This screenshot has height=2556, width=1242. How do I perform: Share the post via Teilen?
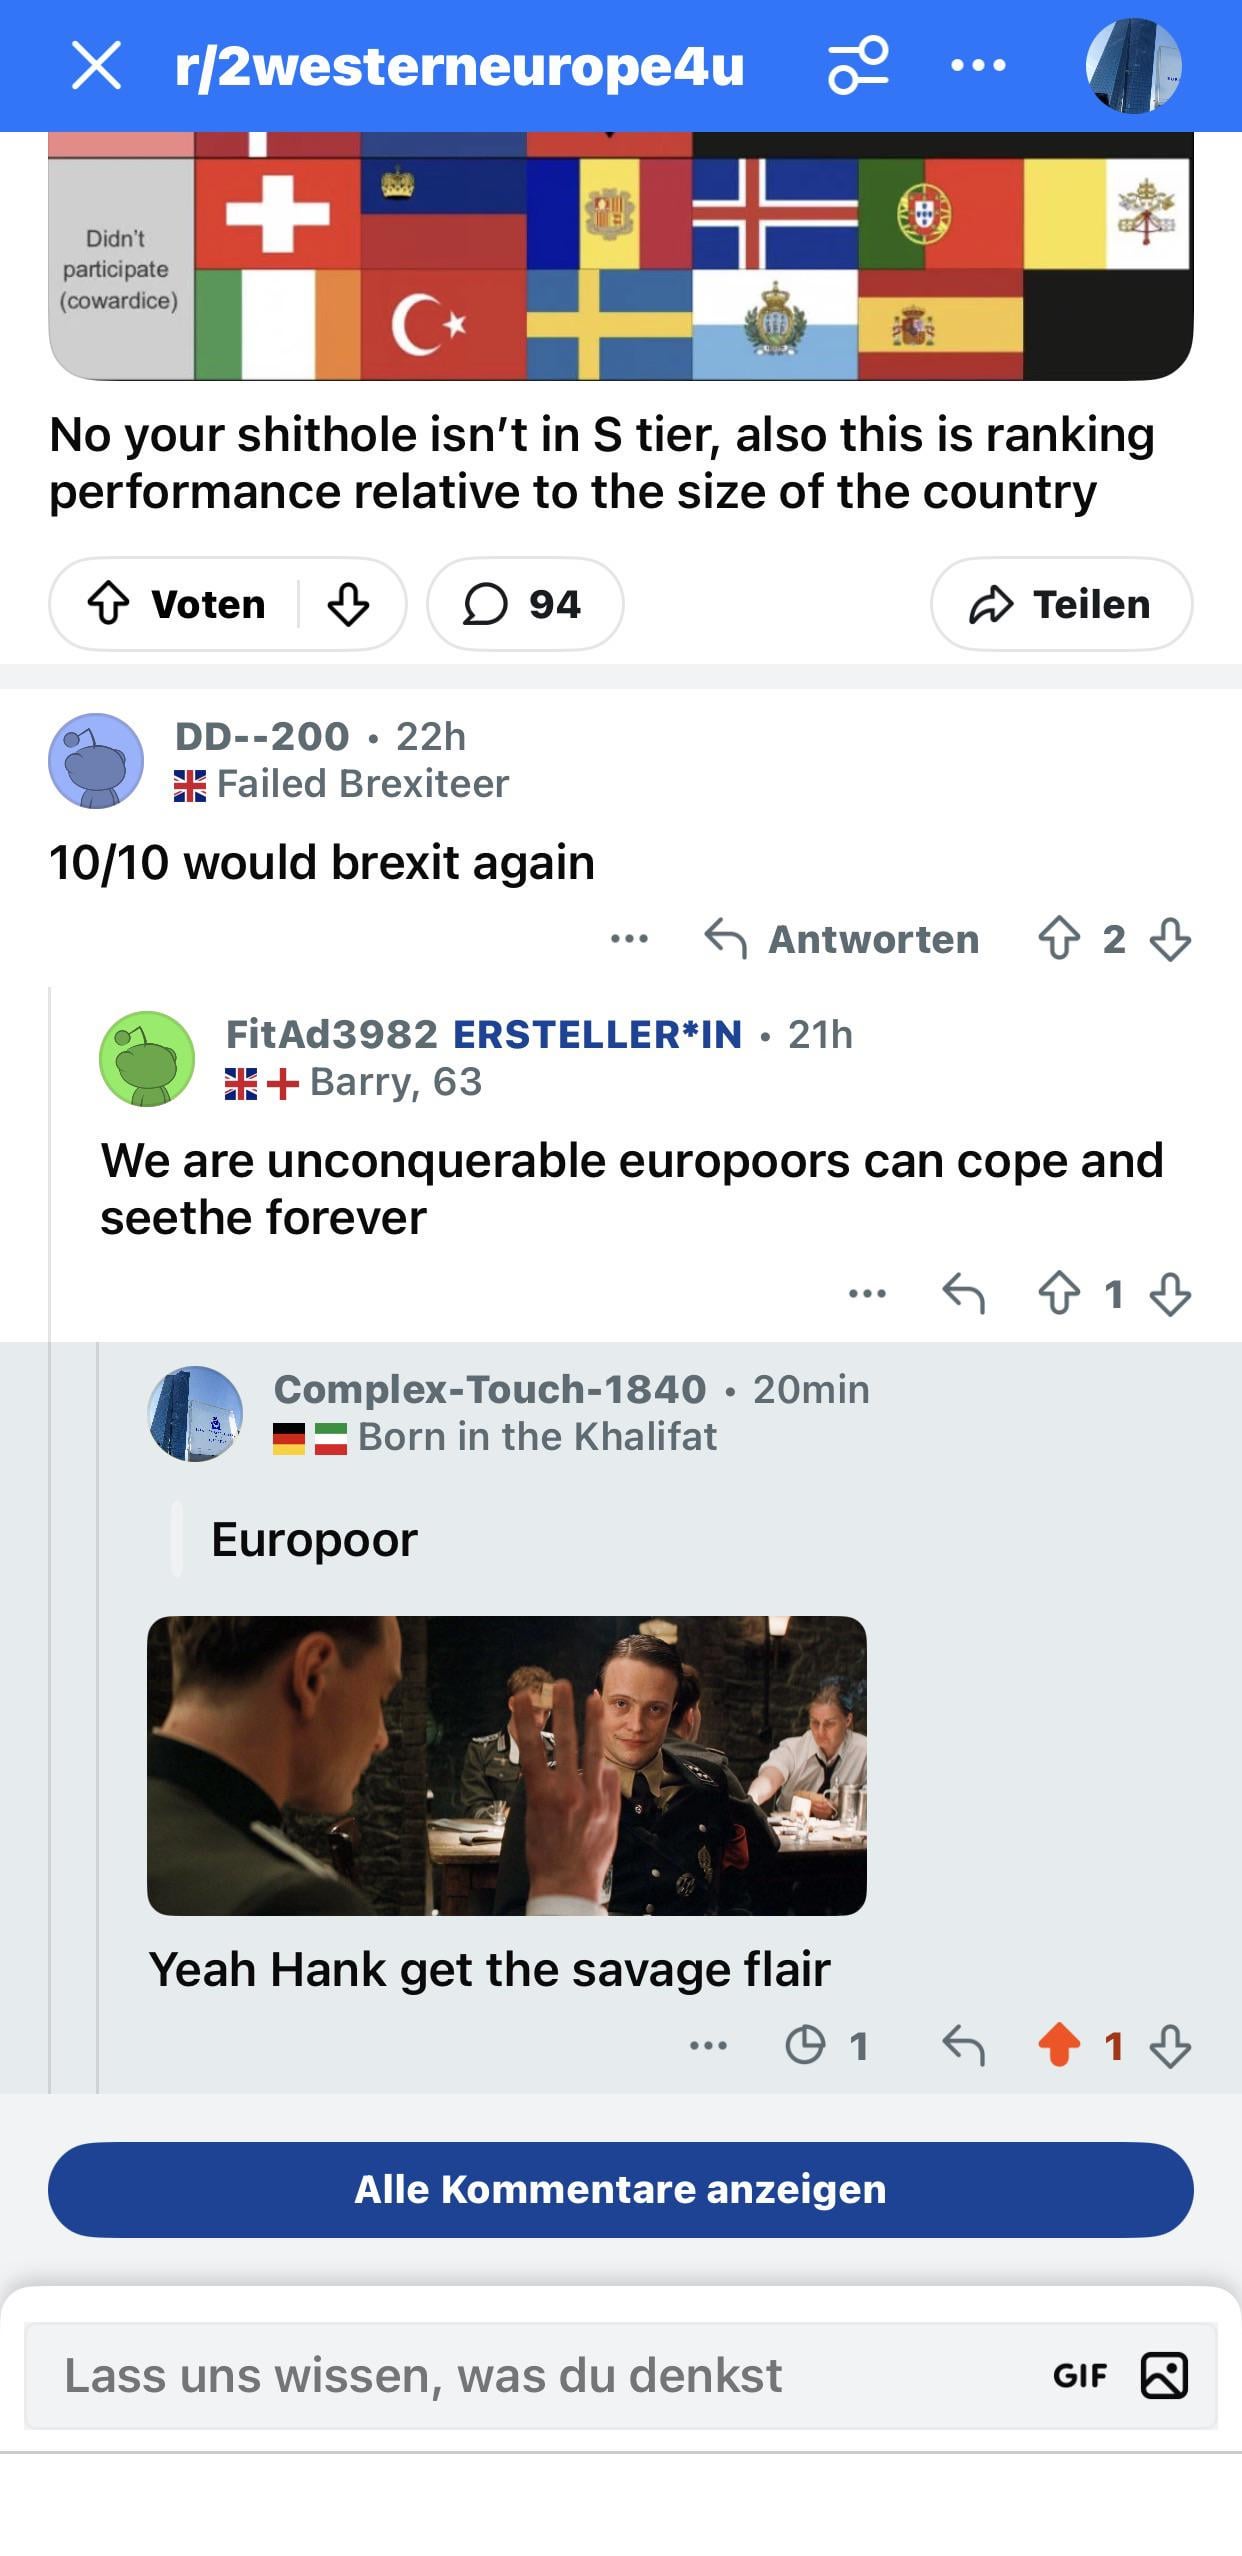(1061, 604)
